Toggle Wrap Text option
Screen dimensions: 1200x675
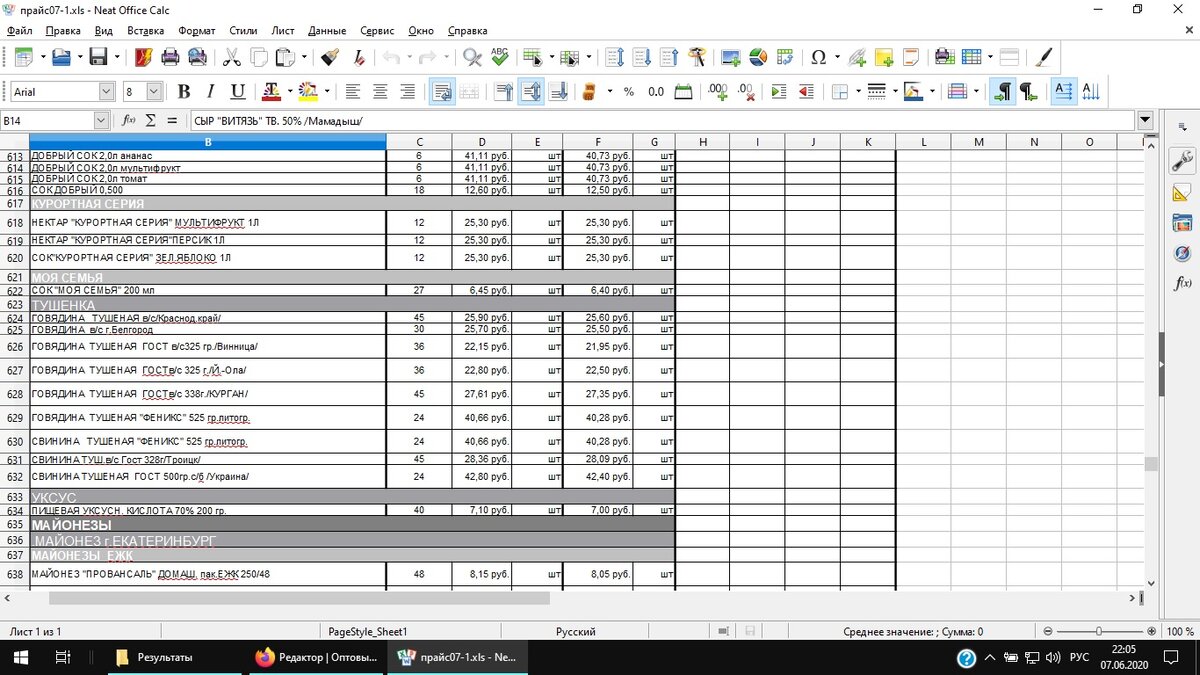click(x=442, y=92)
